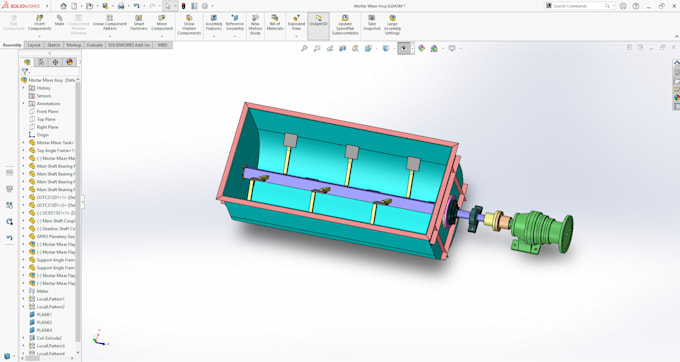Click the Save icon

(x=105, y=6)
